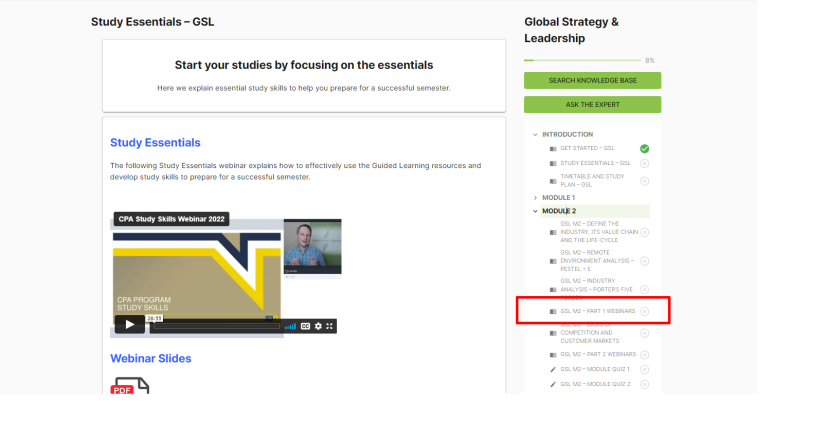Click the book icon beside Get Started
This screenshot has height=427, width=814.
click(553, 149)
